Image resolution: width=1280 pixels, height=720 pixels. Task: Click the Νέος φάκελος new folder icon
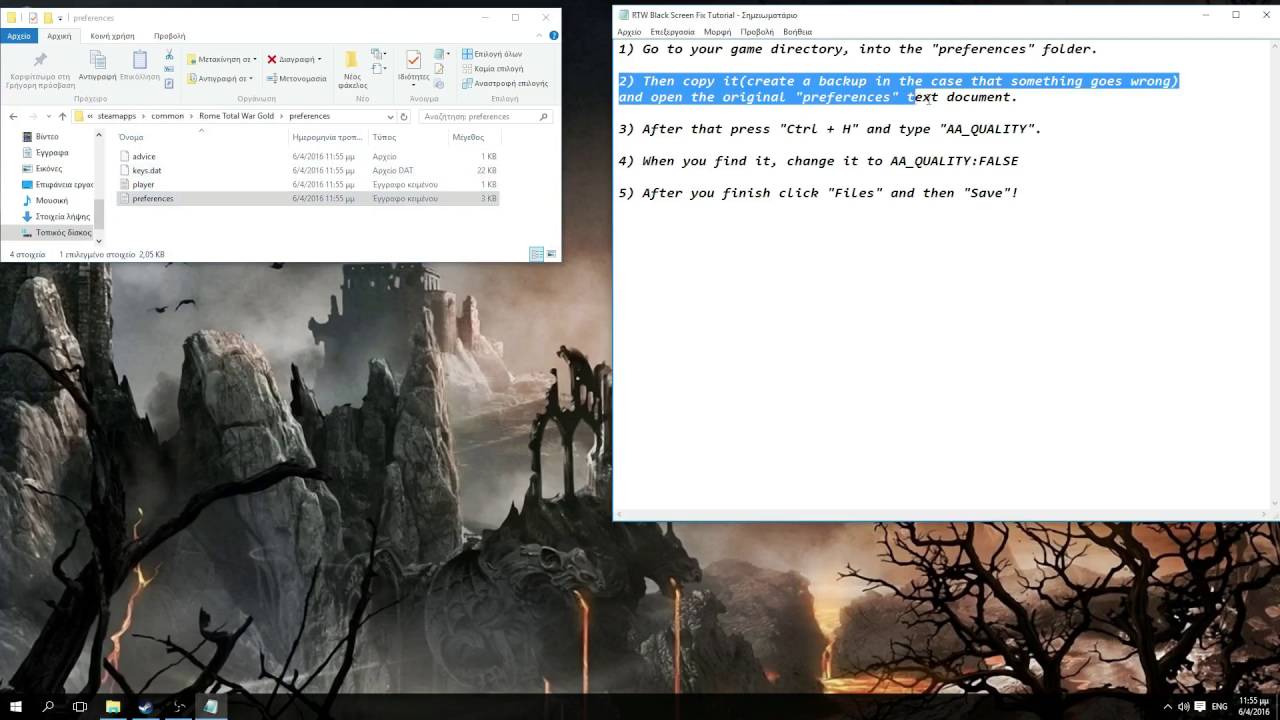point(352,59)
